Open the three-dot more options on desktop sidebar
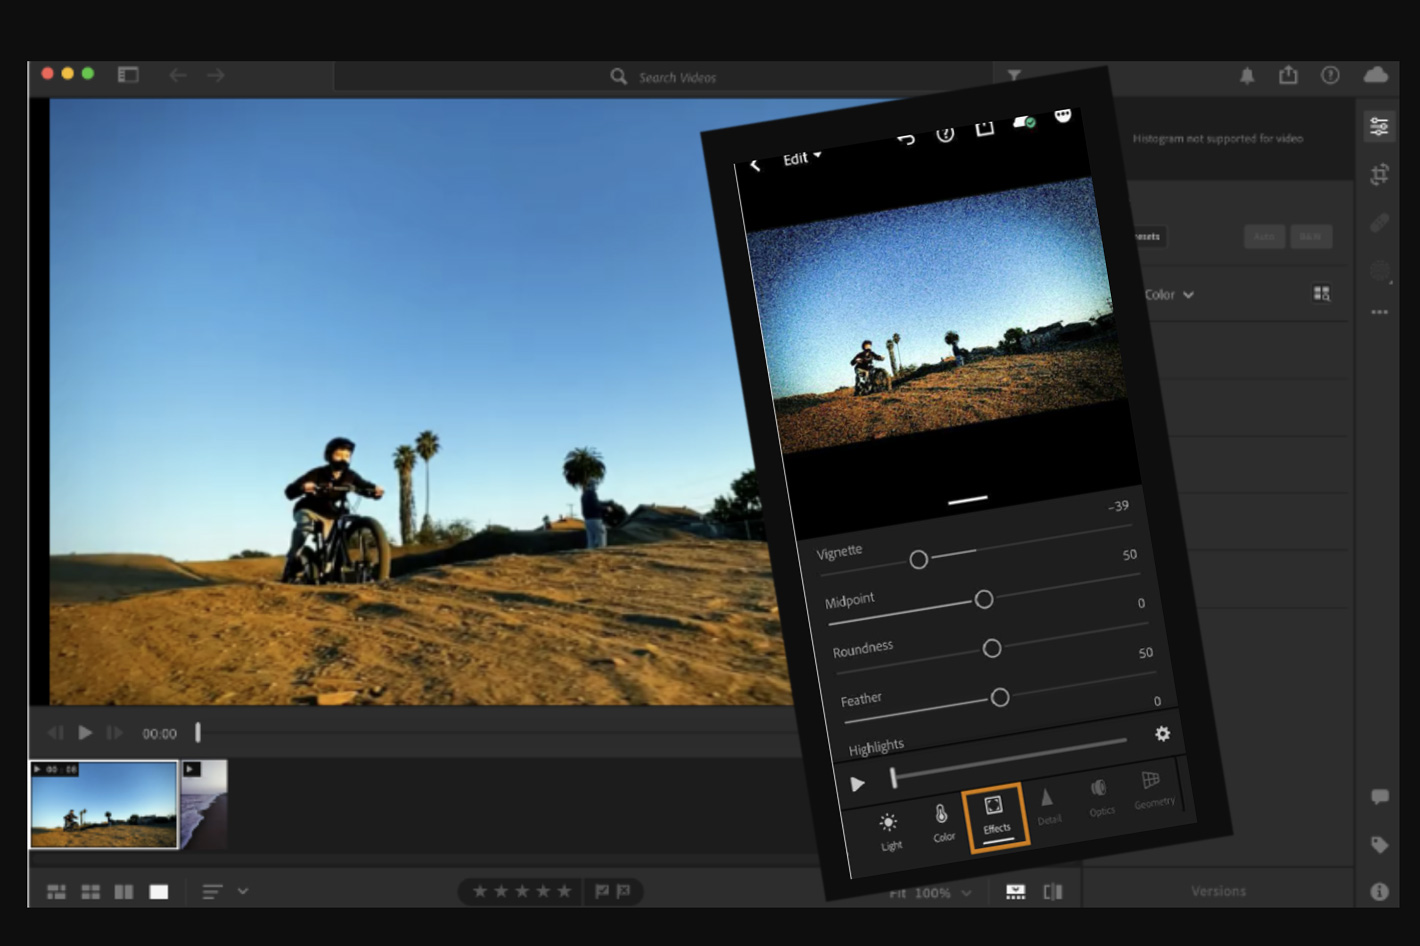Viewport: 1420px width, 946px height. point(1380,312)
